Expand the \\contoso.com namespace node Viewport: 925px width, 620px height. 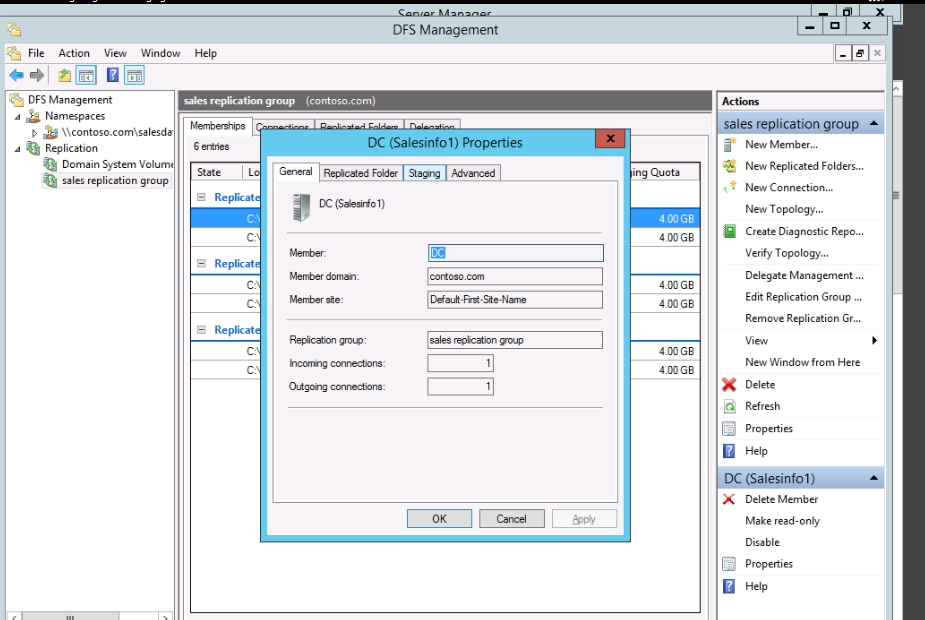[x=35, y=132]
